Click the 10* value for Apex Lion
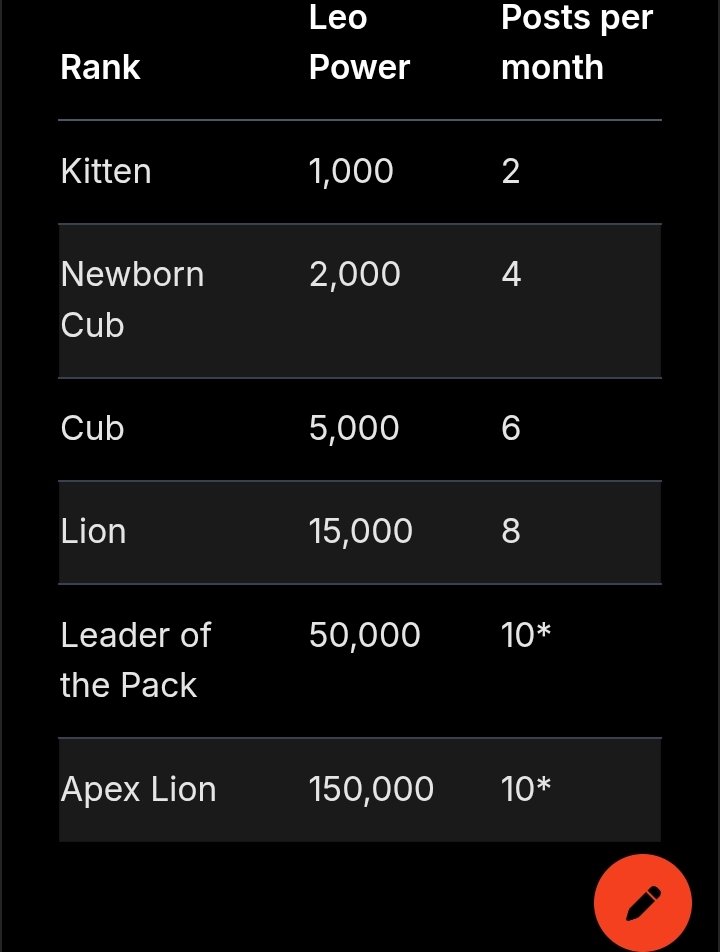 (526, 789)
